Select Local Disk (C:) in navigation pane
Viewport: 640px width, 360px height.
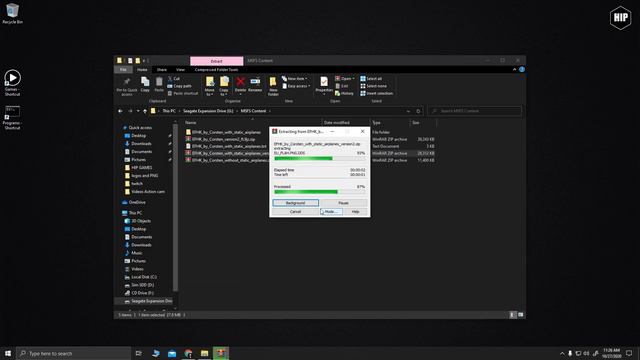coord(140,277)
